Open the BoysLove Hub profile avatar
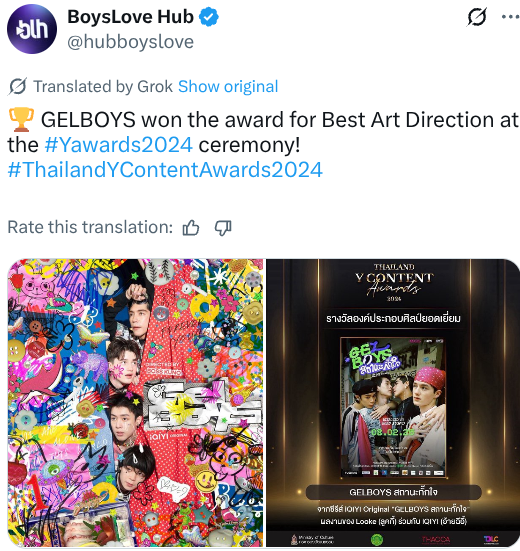 pyautogui.click(x=32, y=29)
